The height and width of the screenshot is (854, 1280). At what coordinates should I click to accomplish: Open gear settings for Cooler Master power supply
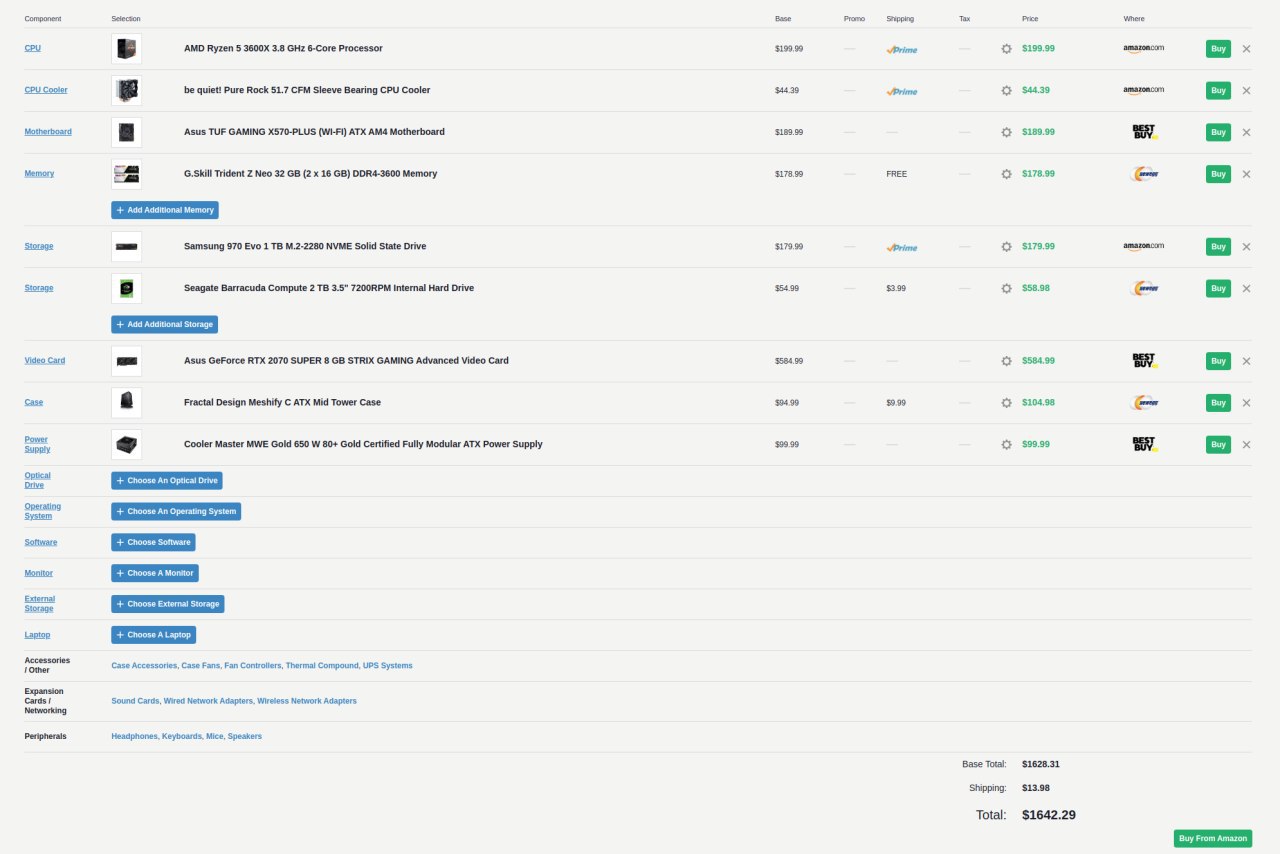[x=1006, y=444]
